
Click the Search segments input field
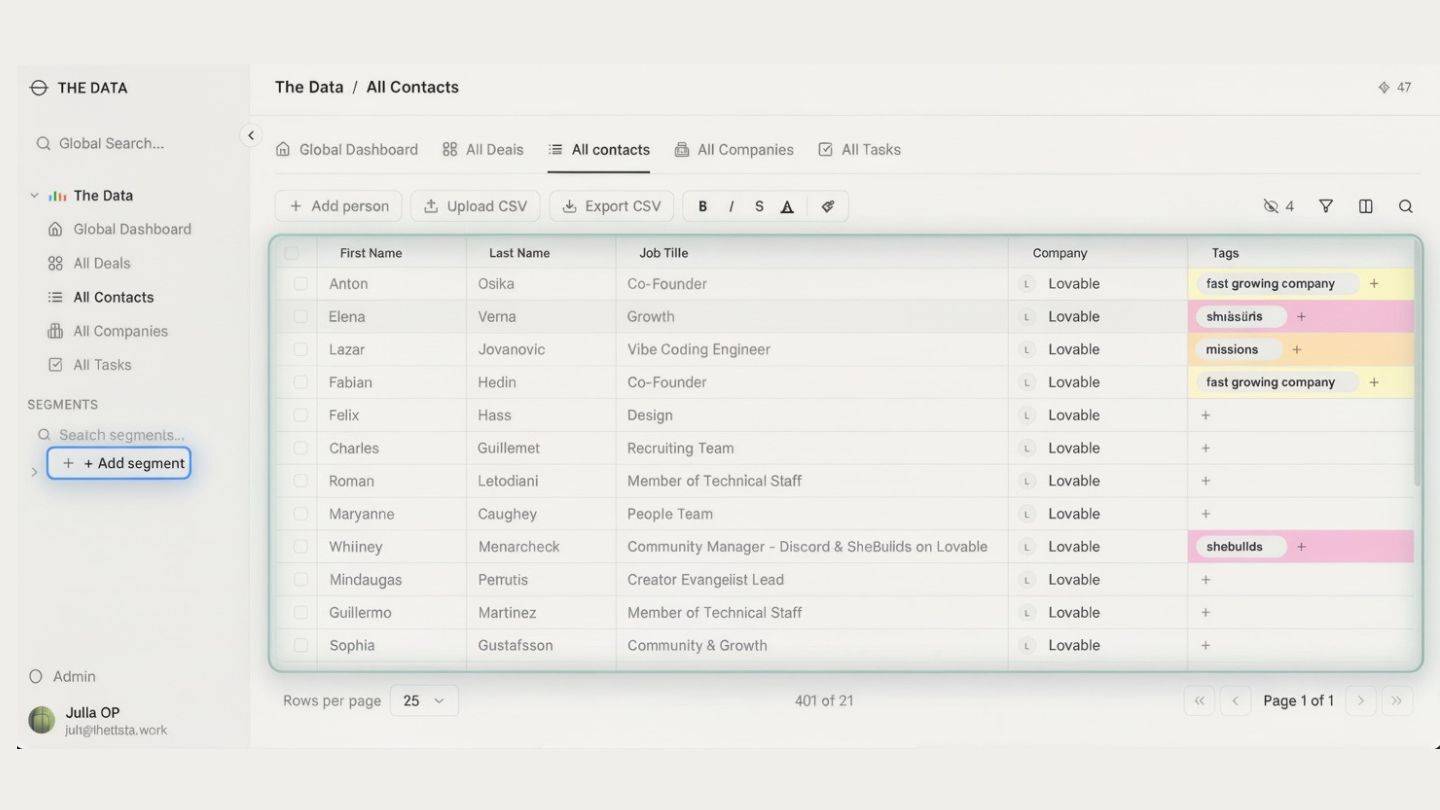tap(120, 434)
